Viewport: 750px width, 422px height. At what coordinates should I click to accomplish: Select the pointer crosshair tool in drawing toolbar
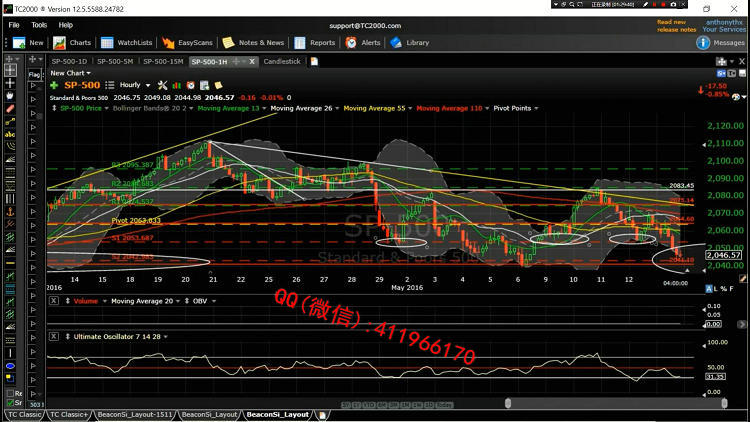click(10, 70)
